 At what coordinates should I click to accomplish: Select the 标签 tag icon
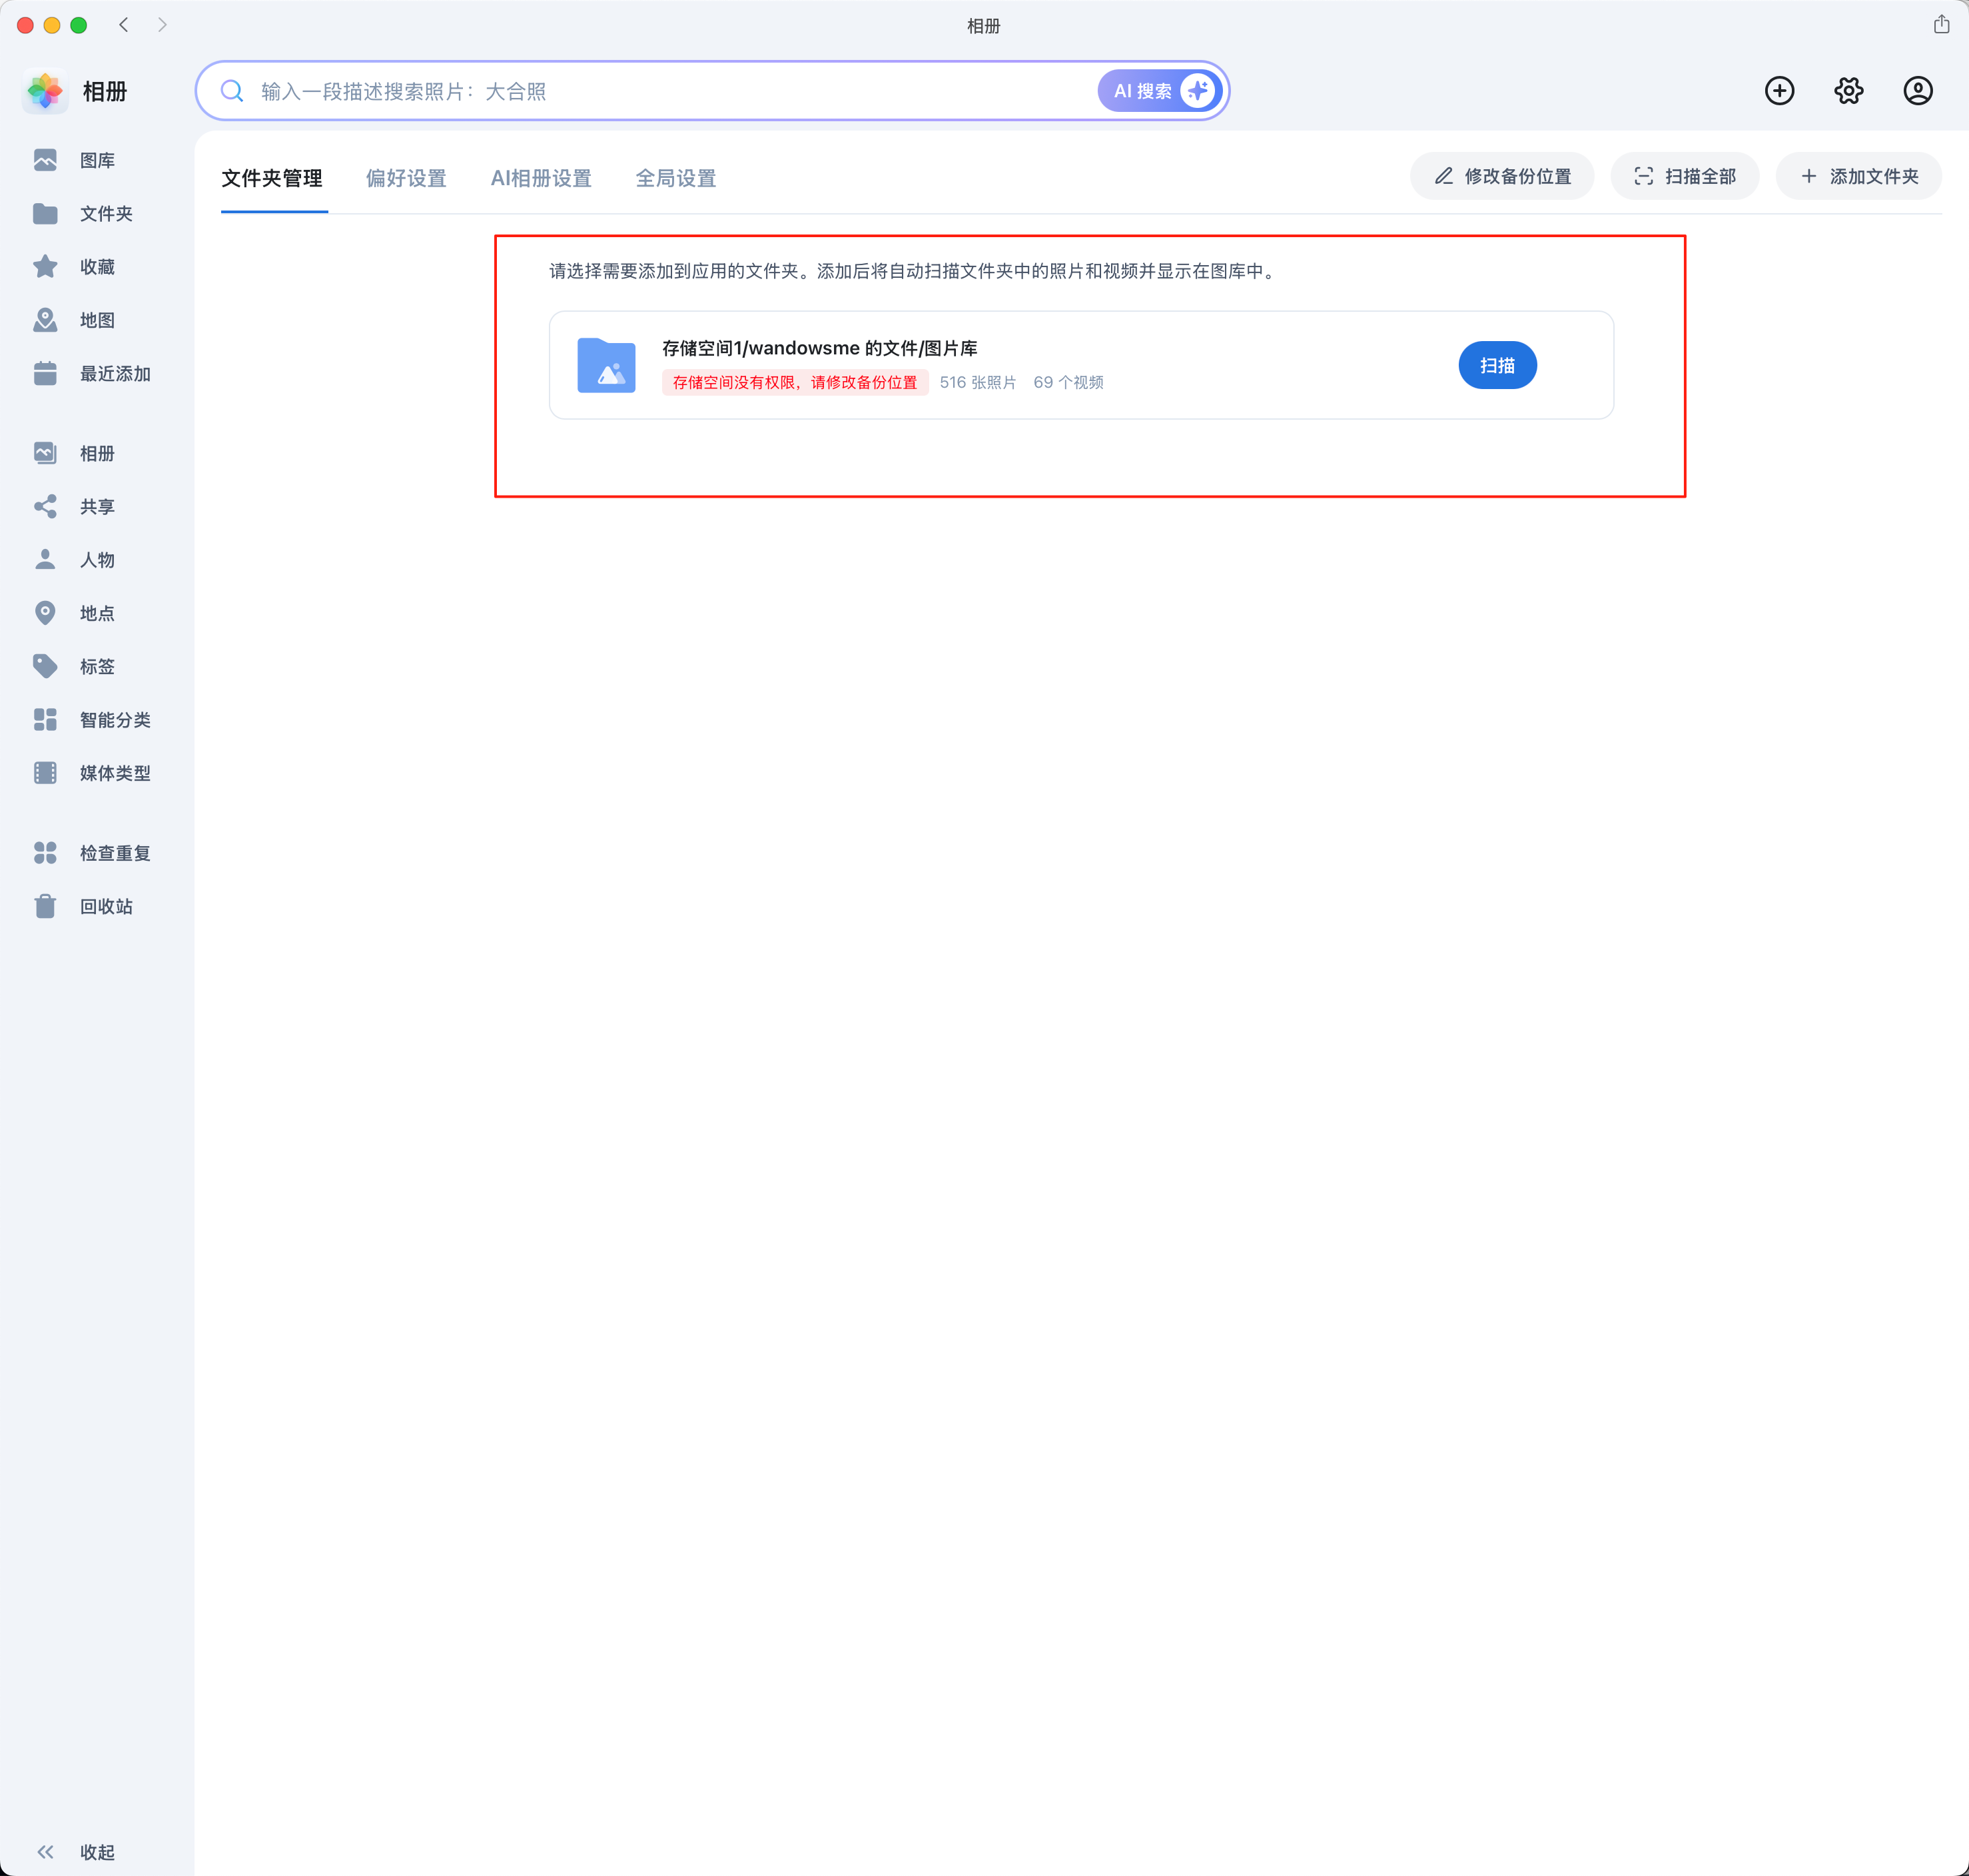tap(45, 666)
